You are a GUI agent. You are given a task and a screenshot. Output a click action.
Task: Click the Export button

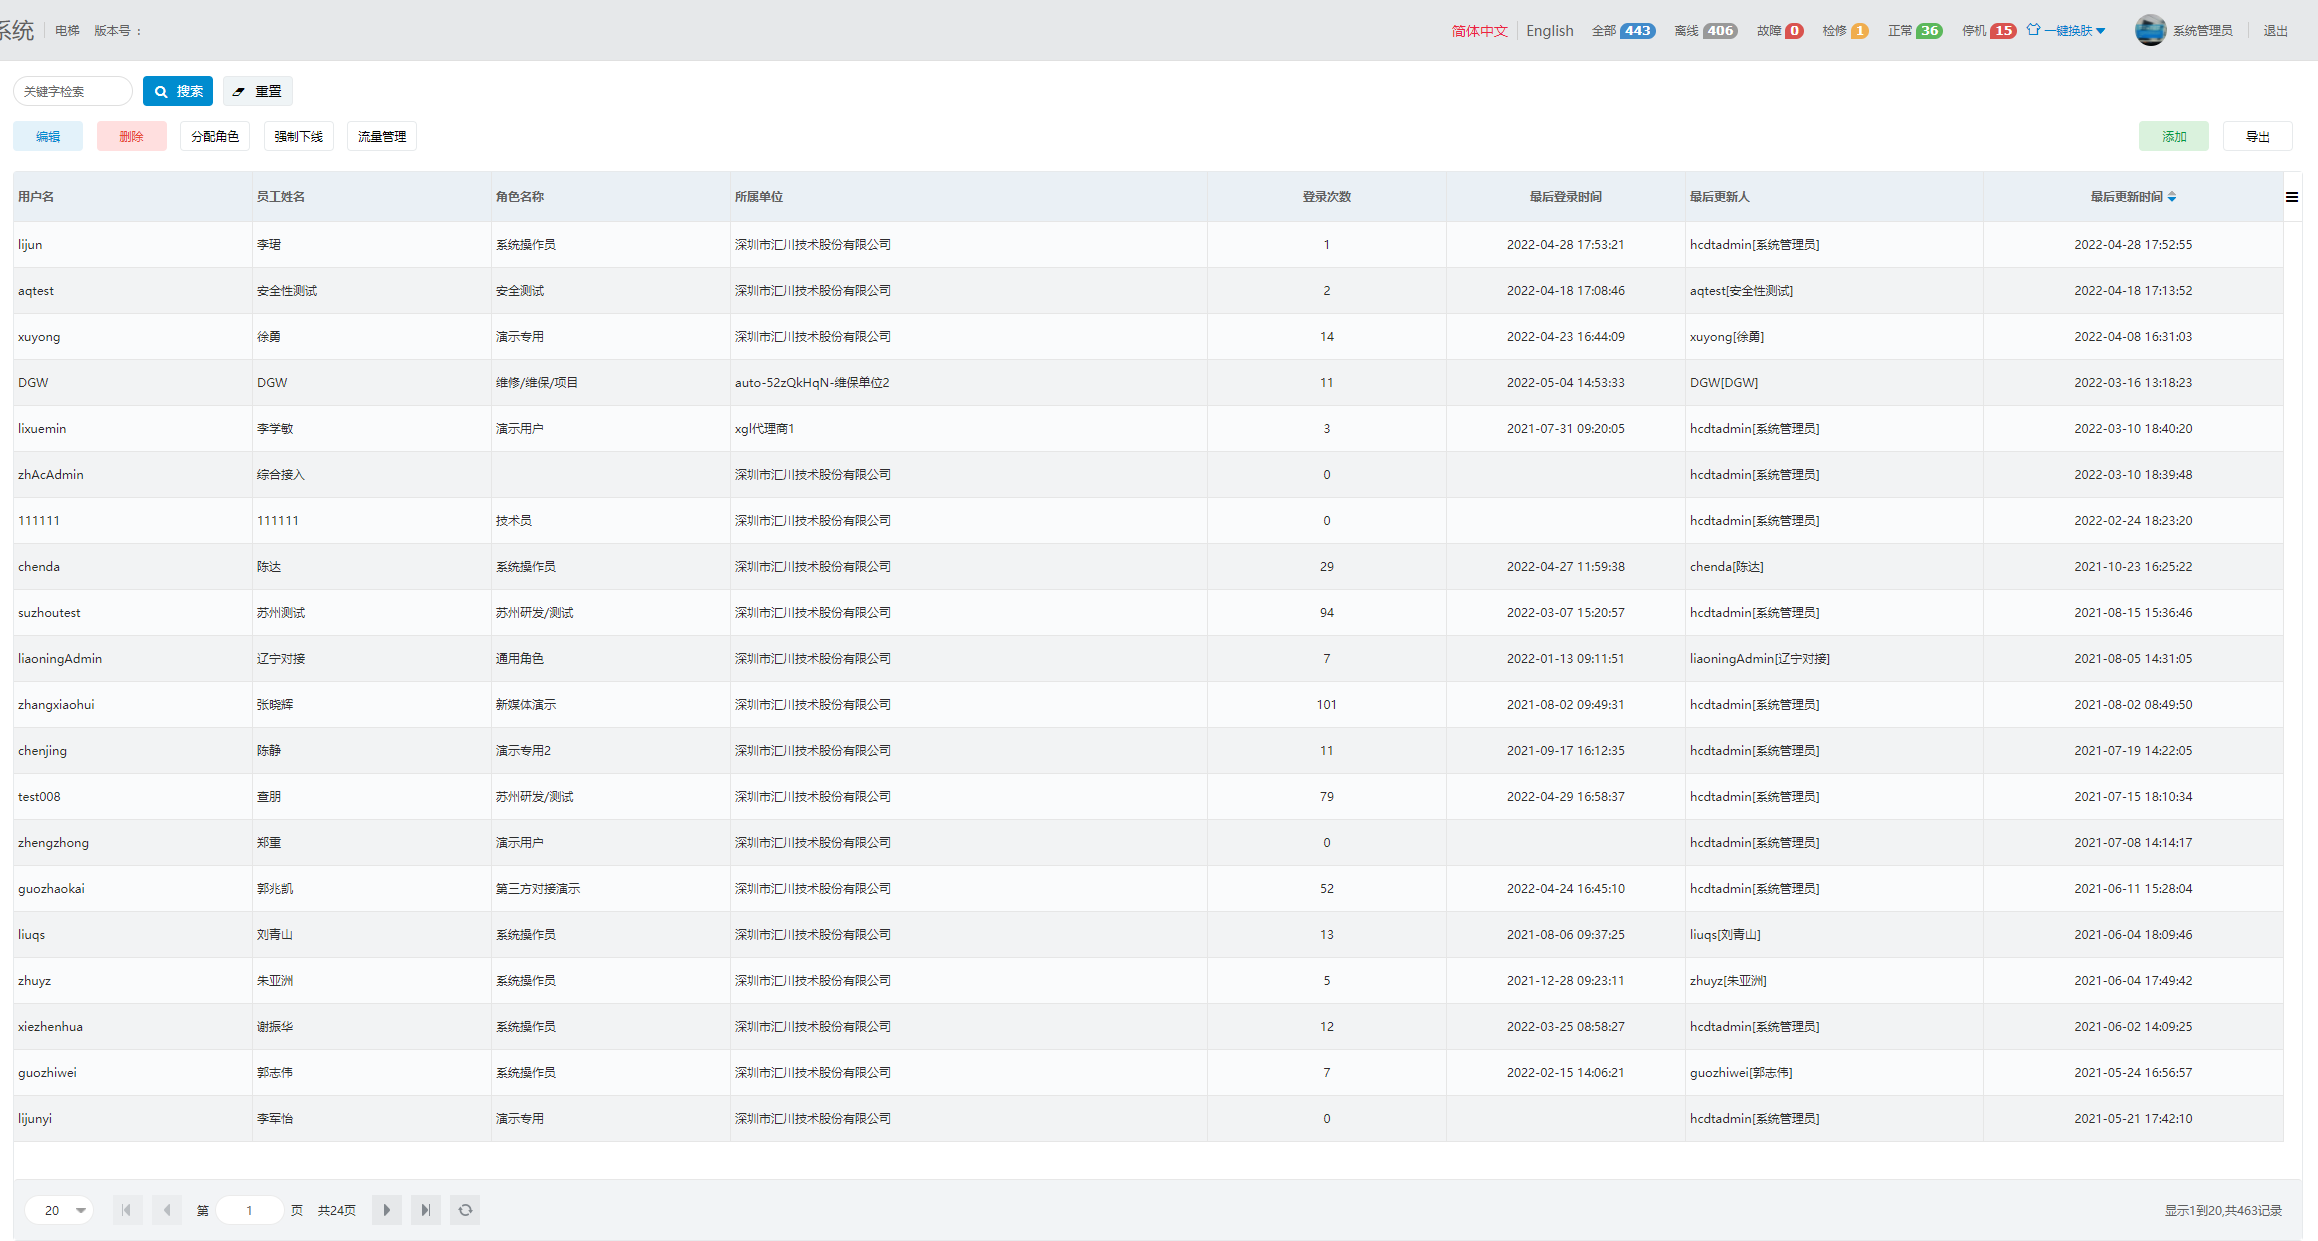(2257, 136)
